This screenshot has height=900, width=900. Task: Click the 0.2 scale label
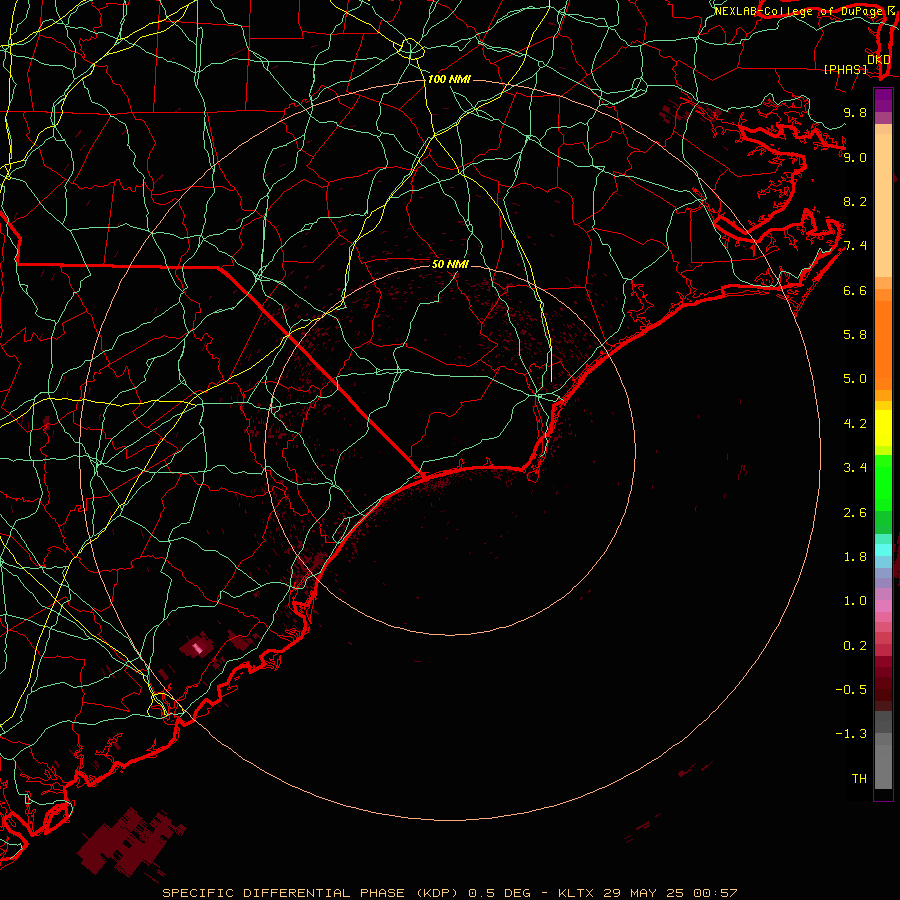pos(855,646)
